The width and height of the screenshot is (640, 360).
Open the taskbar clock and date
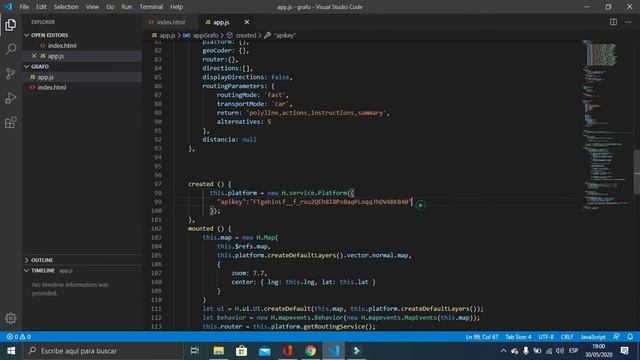[599, 351]
